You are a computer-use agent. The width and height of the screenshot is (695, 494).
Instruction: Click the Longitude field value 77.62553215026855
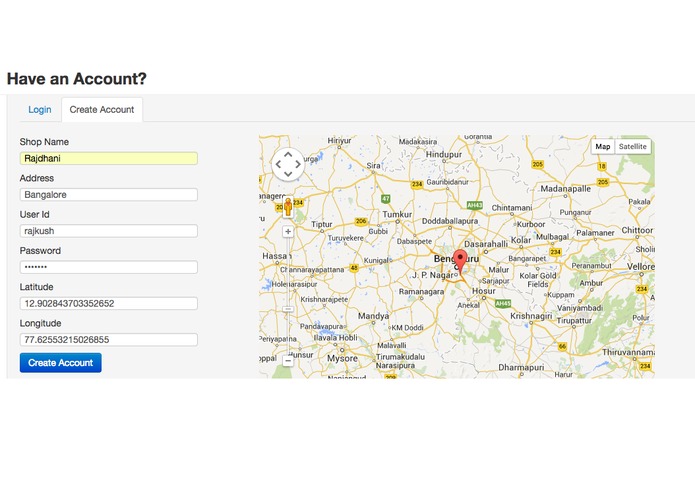point(109,340)
